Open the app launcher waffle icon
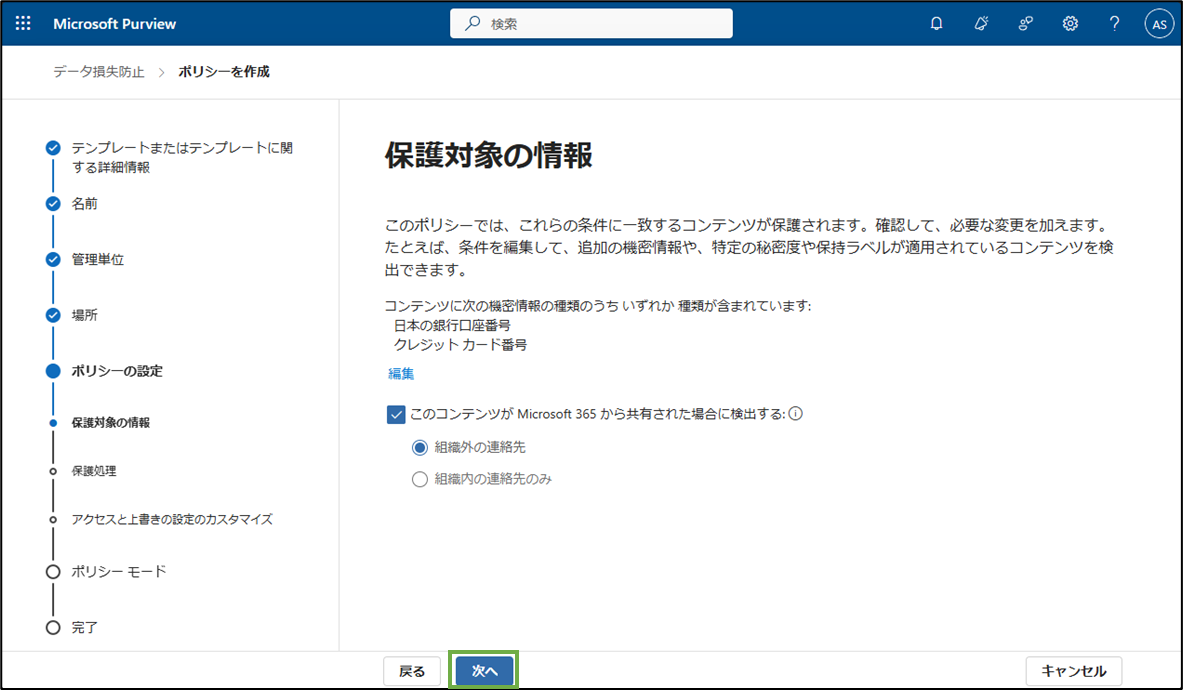The image size is (1183, 690). pos(23,23)
